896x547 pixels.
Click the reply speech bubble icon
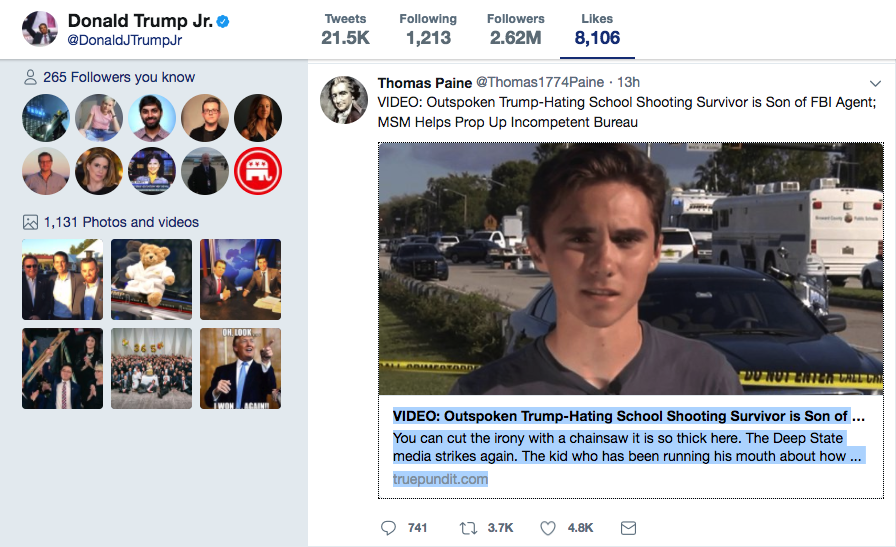388,528
